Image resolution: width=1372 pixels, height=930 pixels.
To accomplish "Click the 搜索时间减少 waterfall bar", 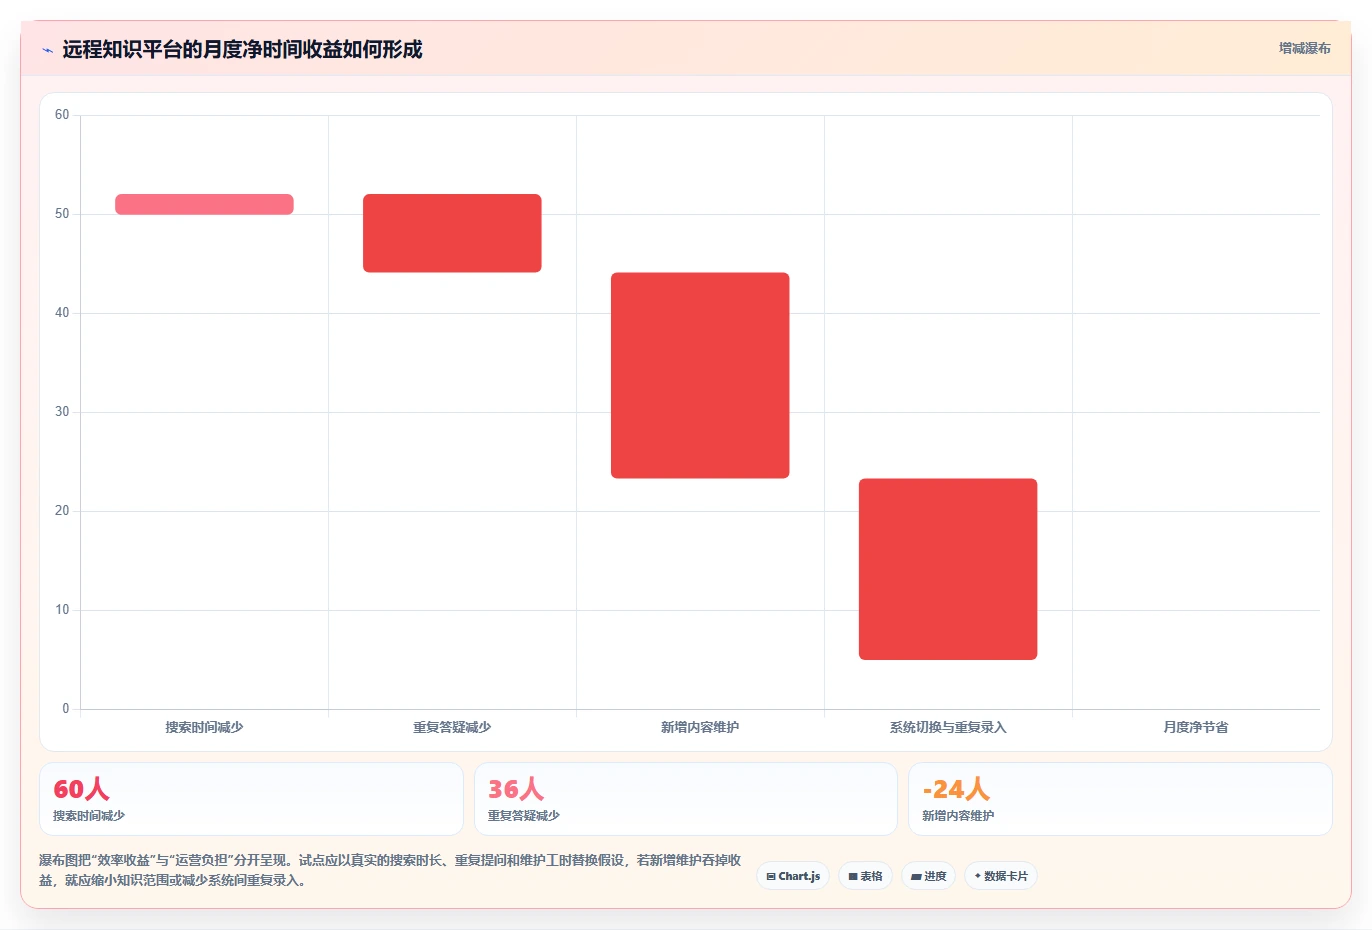I will pyautogui.click(x=204, y=204).
